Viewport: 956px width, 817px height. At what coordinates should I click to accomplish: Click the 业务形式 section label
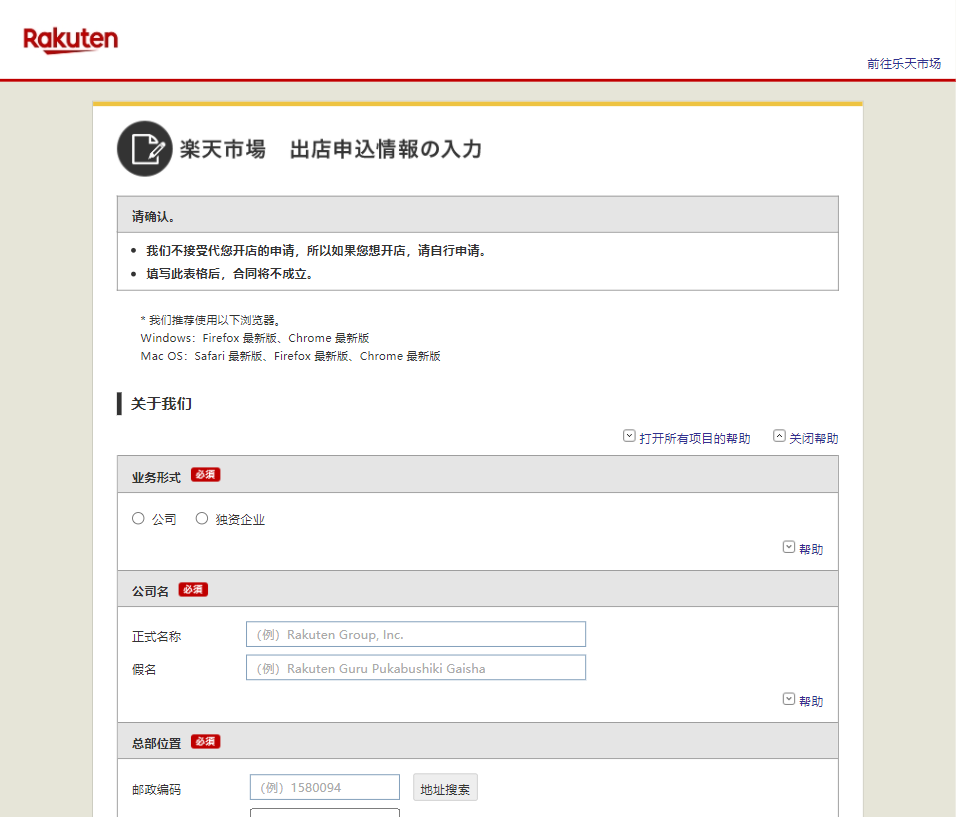[156, 477]
